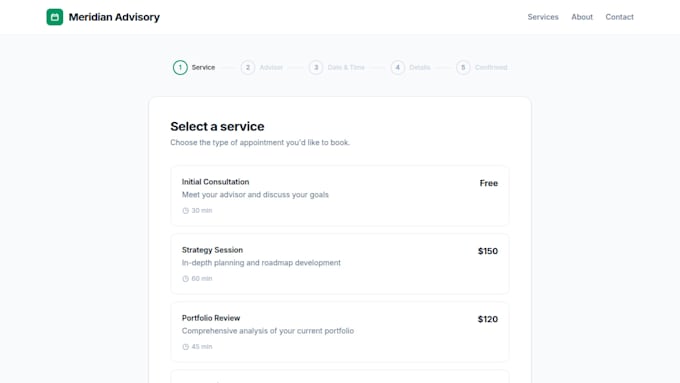Select step 4 Details circle
Image resolution: width=680 pixels, height=383 pixels.
397,67
